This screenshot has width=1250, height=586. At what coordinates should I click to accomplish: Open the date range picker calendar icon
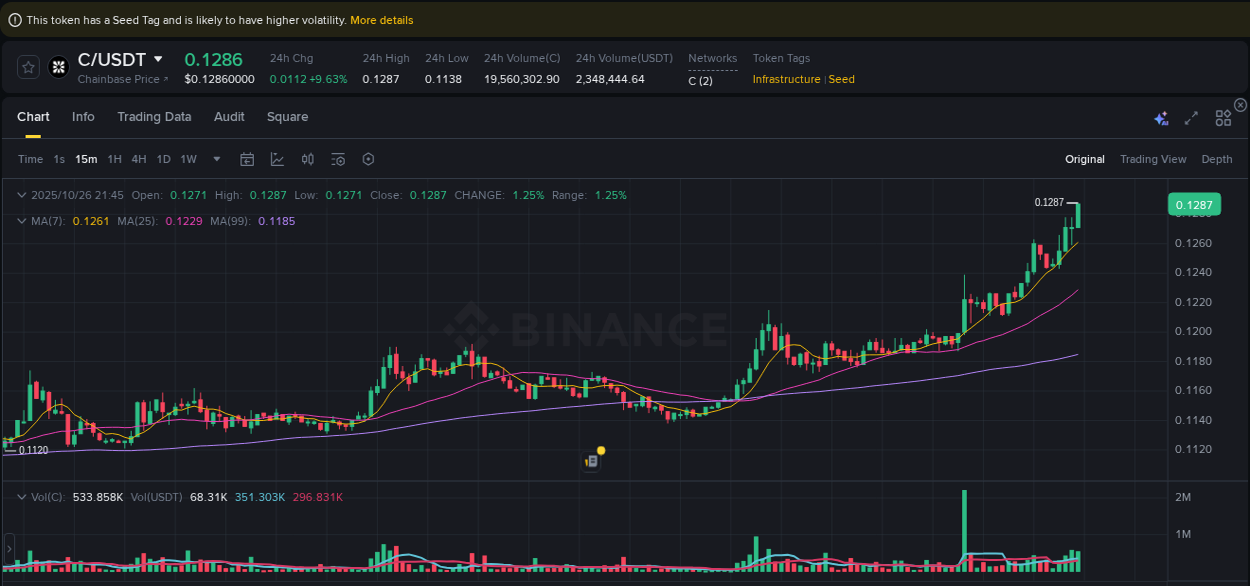[x=247, y=159]
